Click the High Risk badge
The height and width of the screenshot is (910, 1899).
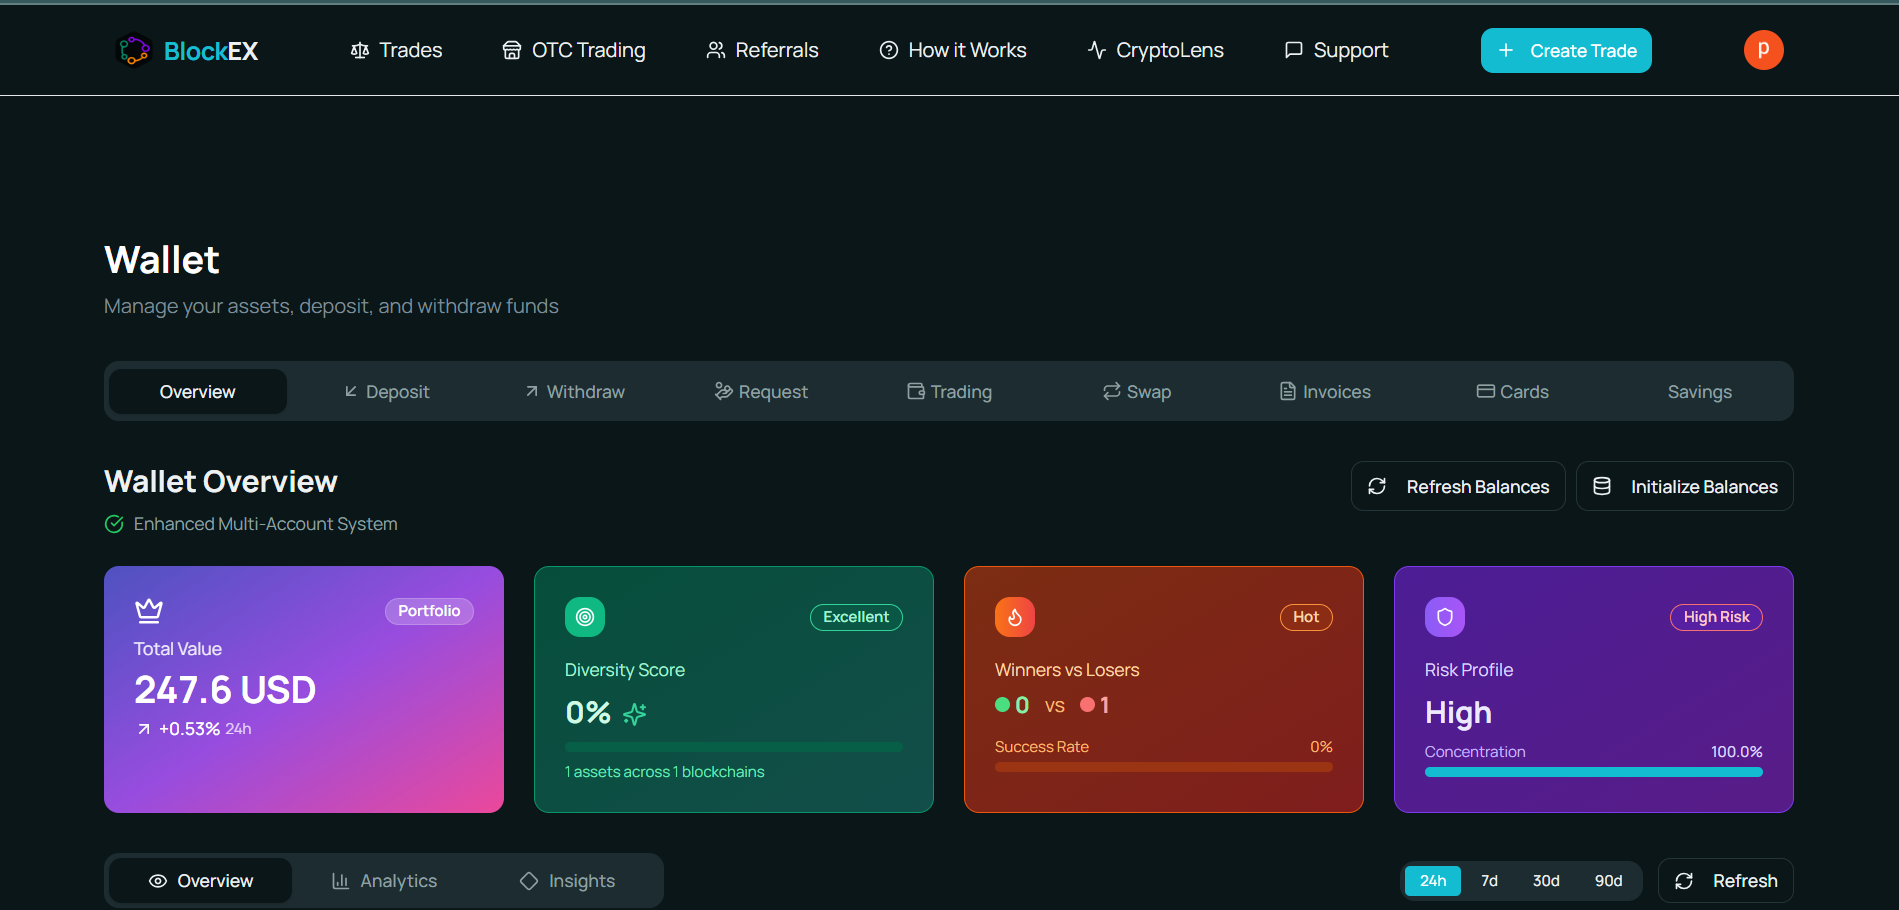click(x=1716, y=617)
